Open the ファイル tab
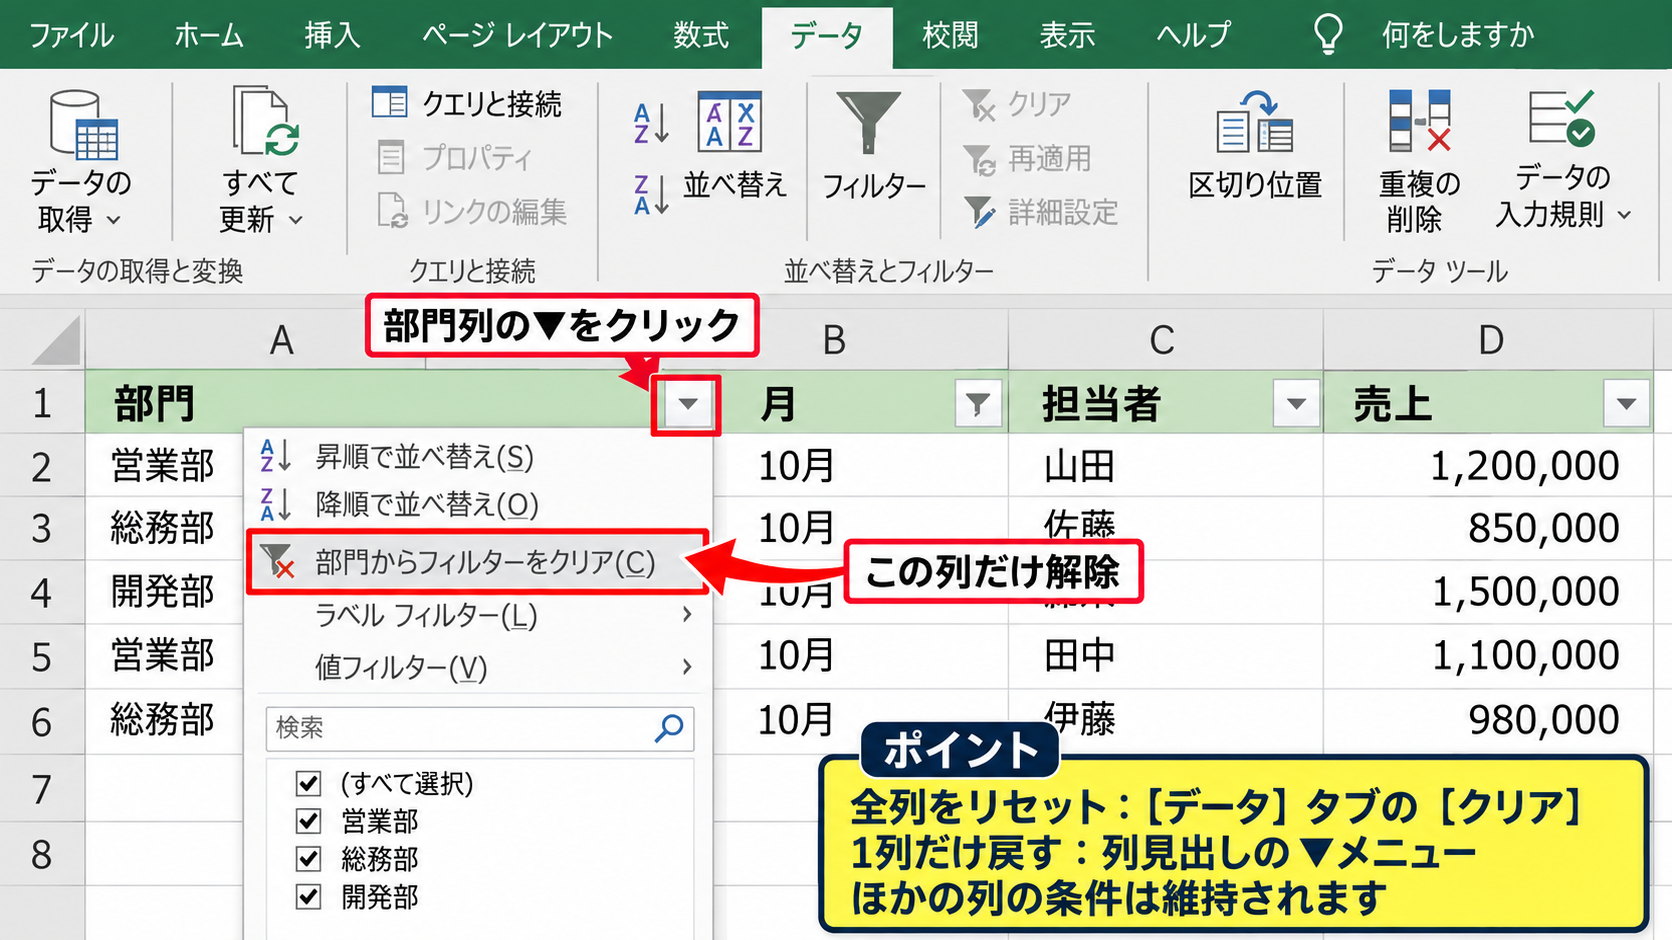 (x=71, y=36)
